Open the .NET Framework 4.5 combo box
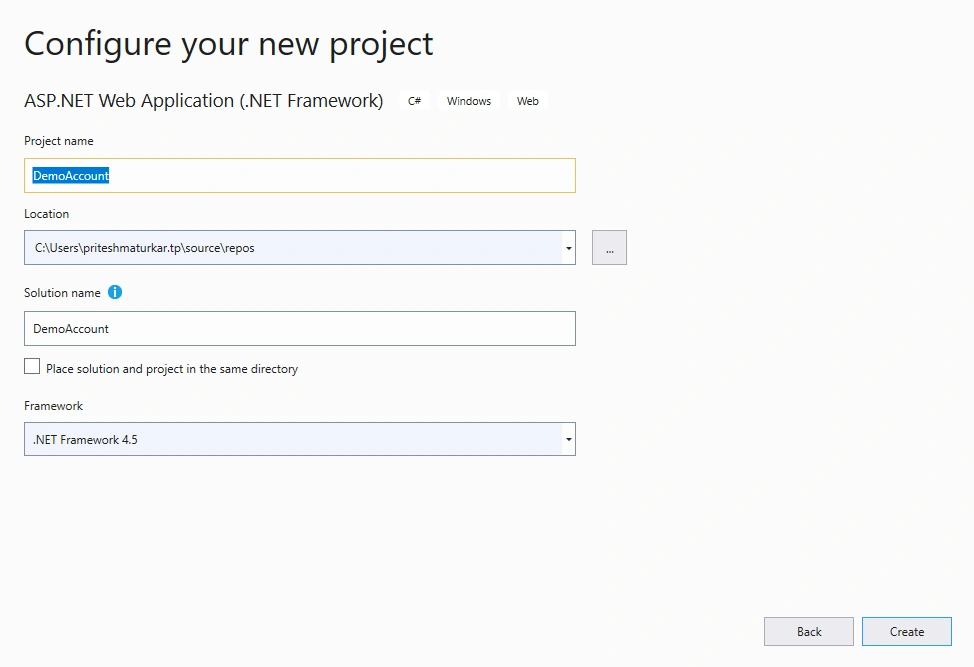The height and width of the screenshot is (667, 974). pyautogui.click(x=299, y=439)
